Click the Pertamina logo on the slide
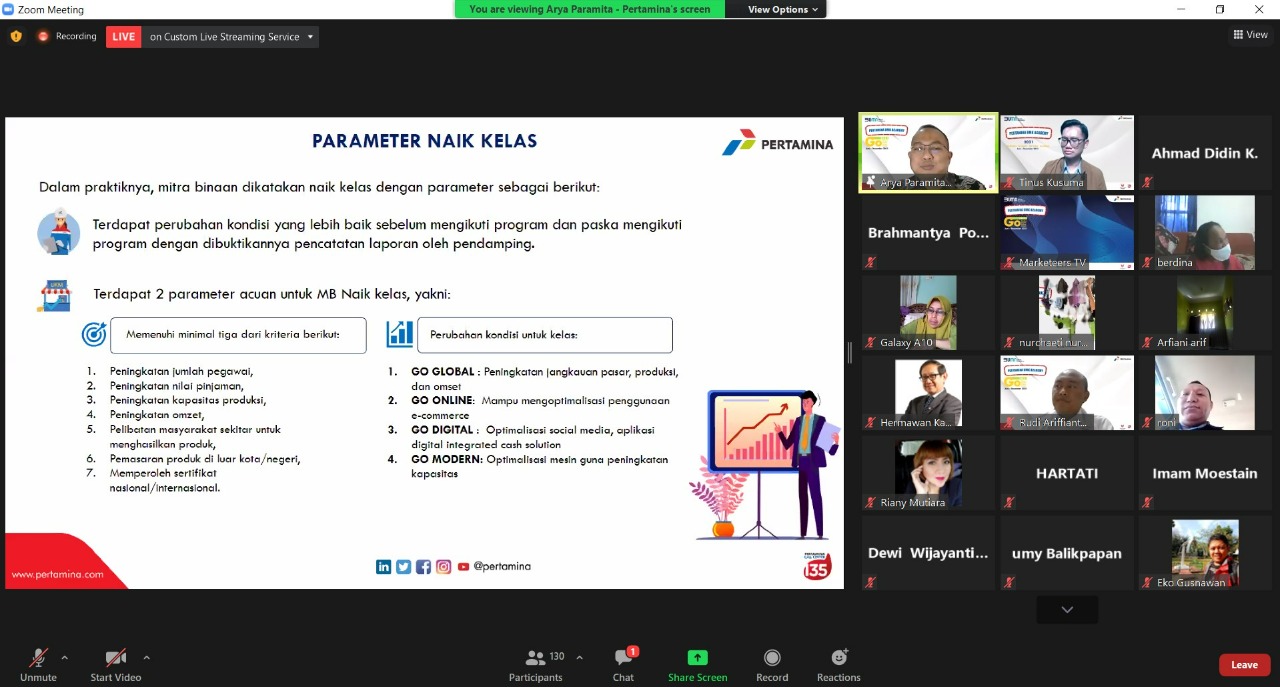The width and height of the screenshot is (1280, 687). [x=778, y=143]
